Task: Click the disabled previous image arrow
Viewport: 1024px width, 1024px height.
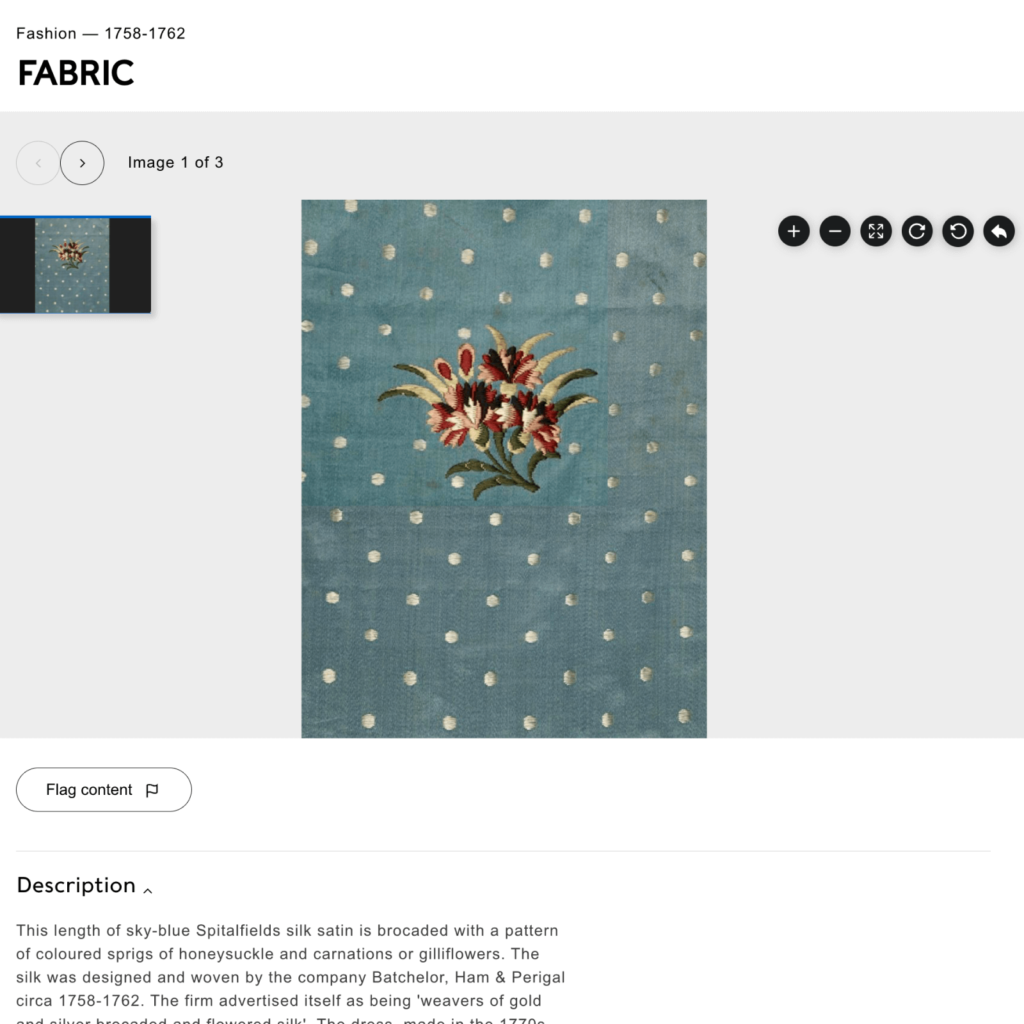Action: click(x=38, y=163)
